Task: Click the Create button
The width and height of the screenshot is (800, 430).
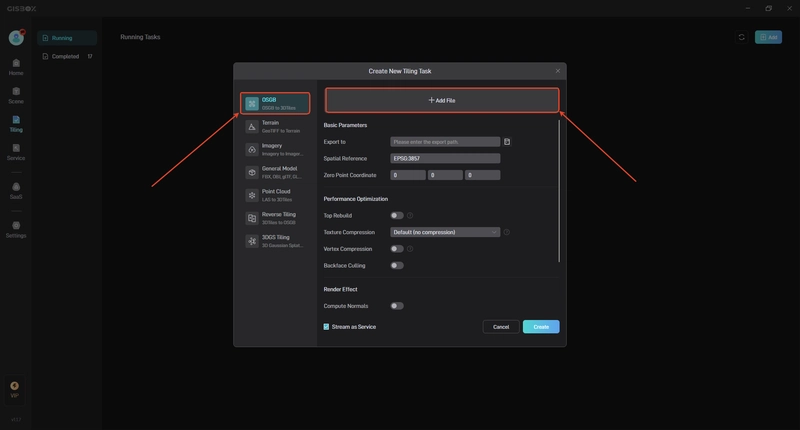Action: 541,327
